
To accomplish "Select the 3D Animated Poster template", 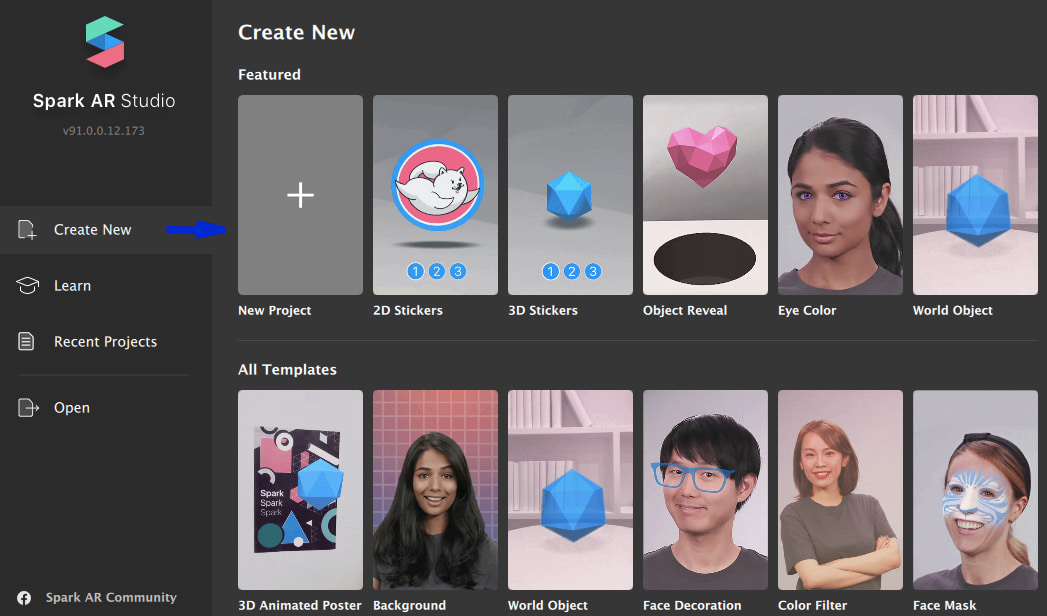I will 300,489.
